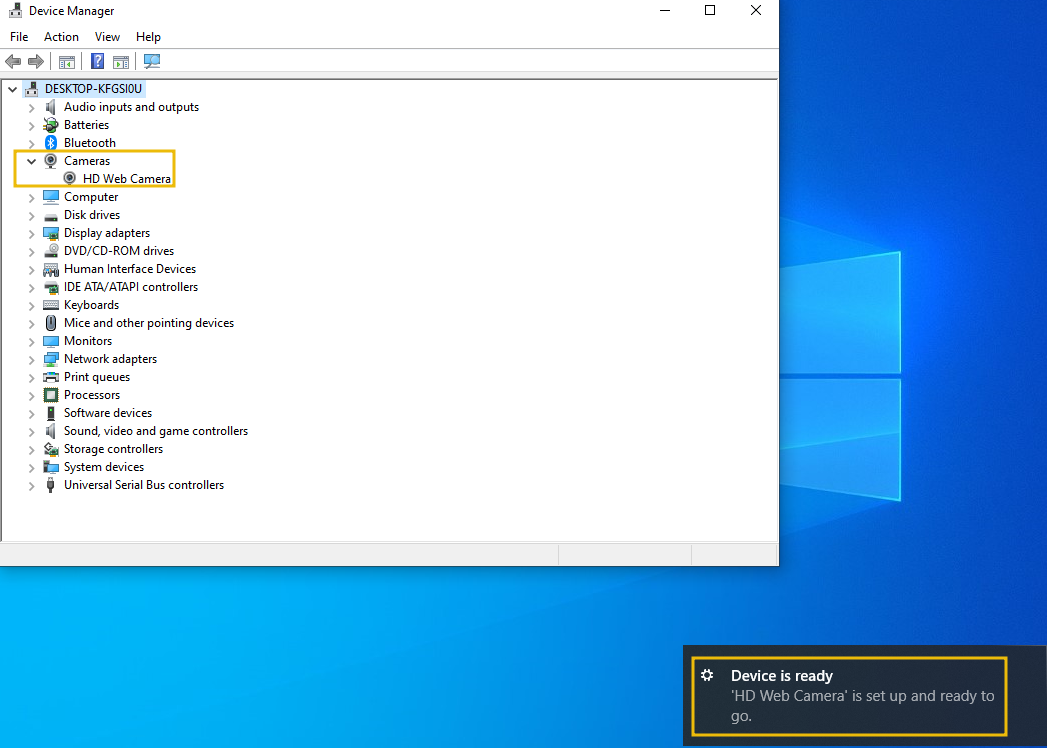Viewport: 1047px width, 748px height.
Task: Open the File menu
Action: point(19,37)
